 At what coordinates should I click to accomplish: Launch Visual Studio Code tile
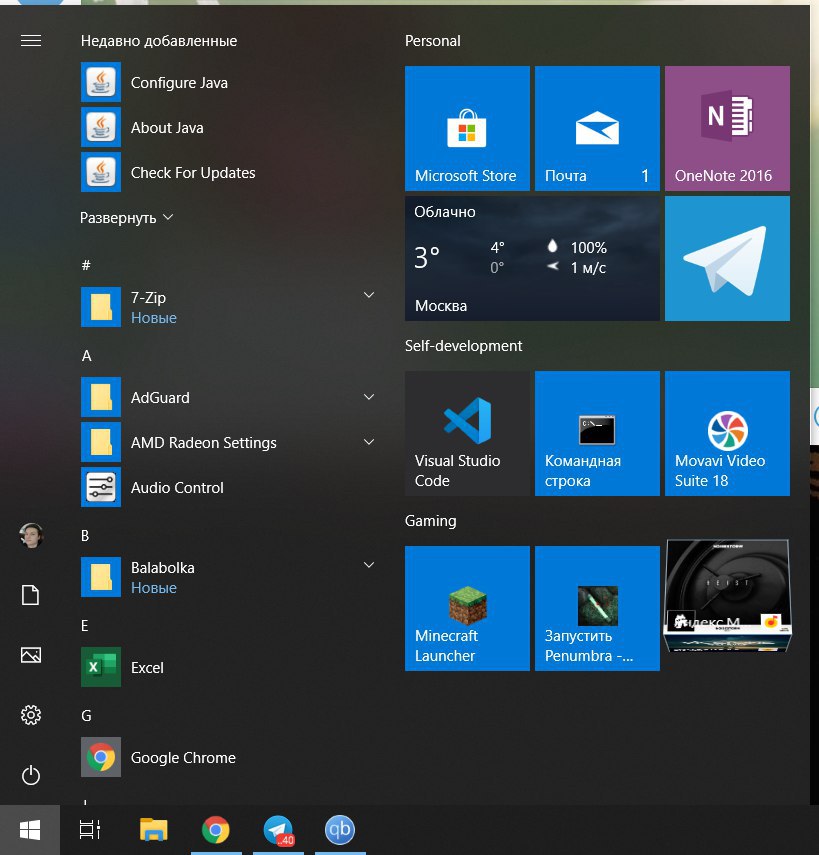point(467,433)
